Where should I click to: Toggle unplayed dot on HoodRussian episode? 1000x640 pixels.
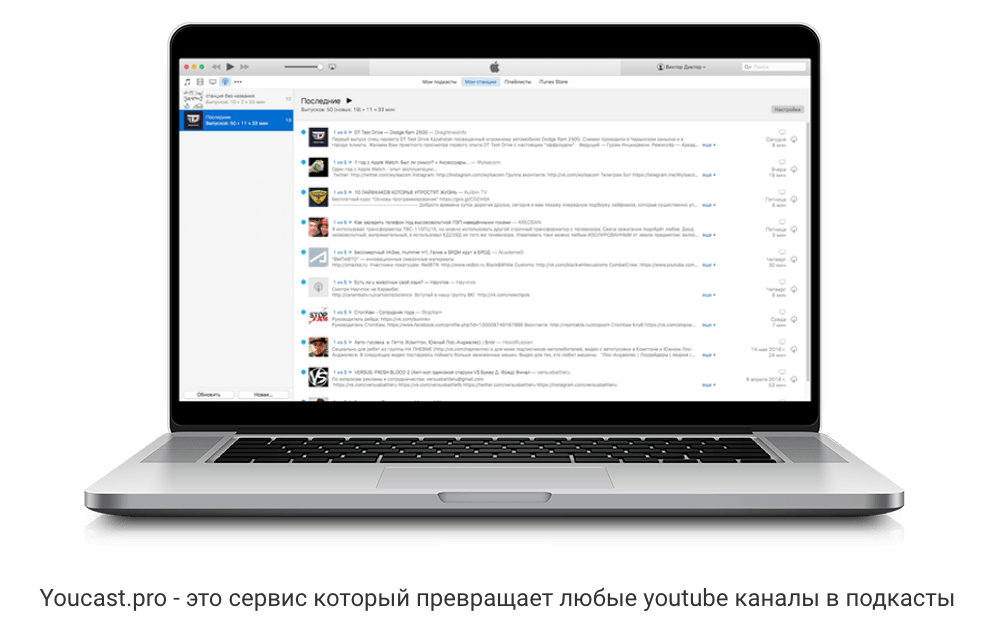303,342
